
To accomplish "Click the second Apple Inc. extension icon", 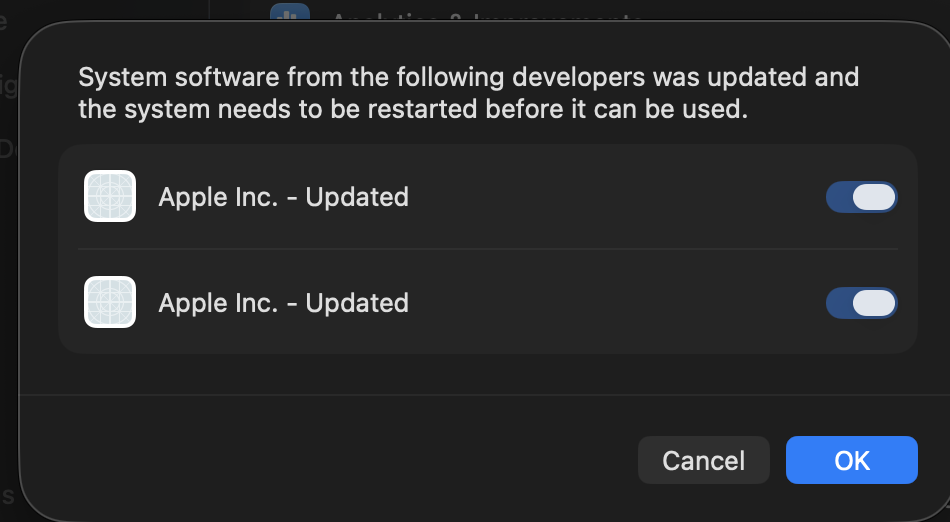I will pyautogui.click(x=110, y=302).
